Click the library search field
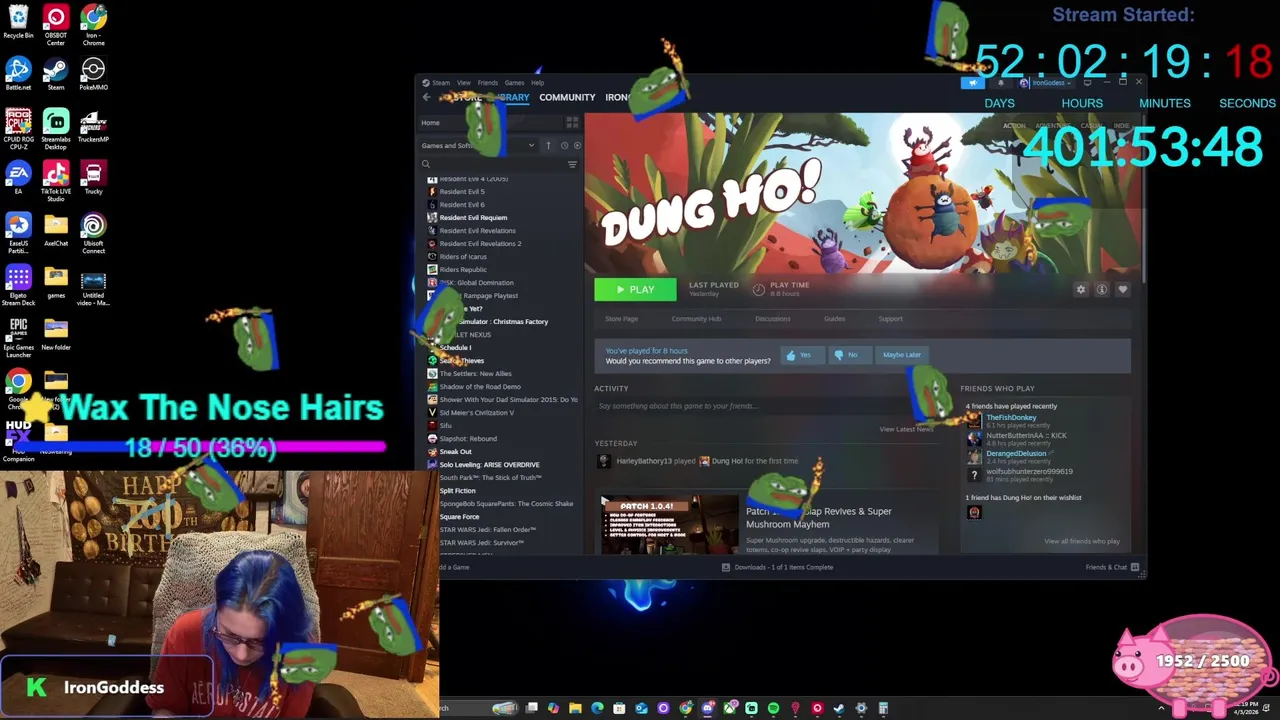Viewport: 1280px width, 720px height. point(492,164)
